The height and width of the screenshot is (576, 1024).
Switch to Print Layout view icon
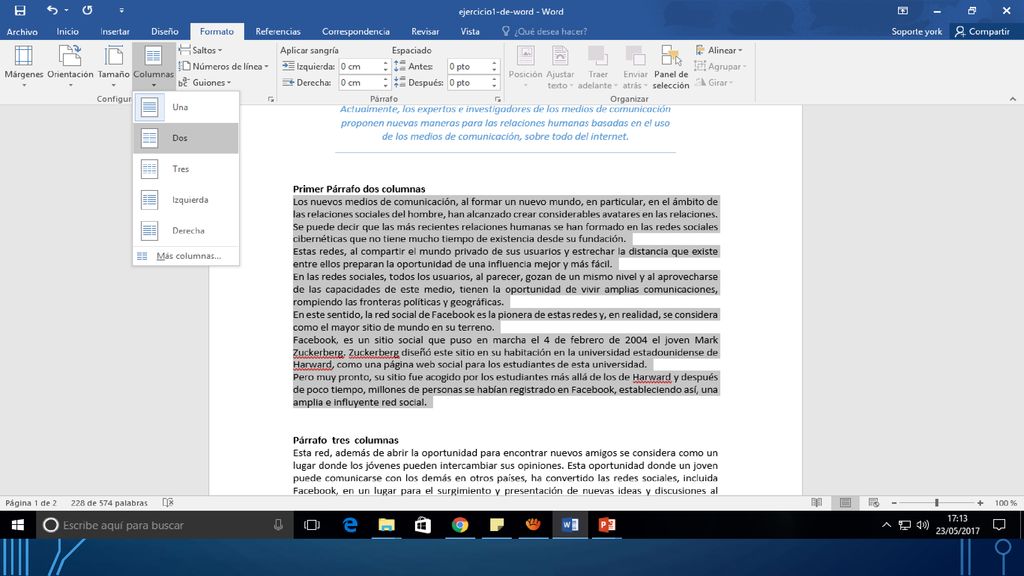pos(845,503)
